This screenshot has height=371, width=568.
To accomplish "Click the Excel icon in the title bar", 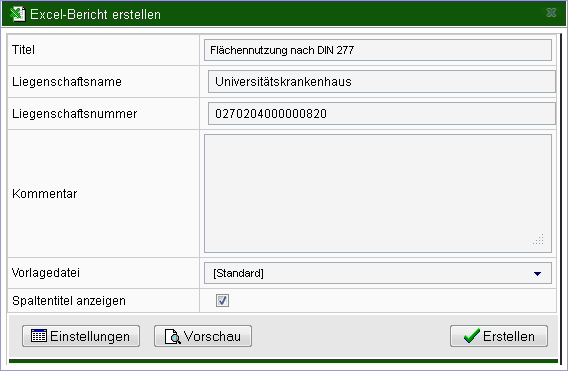I will point(17,14).
